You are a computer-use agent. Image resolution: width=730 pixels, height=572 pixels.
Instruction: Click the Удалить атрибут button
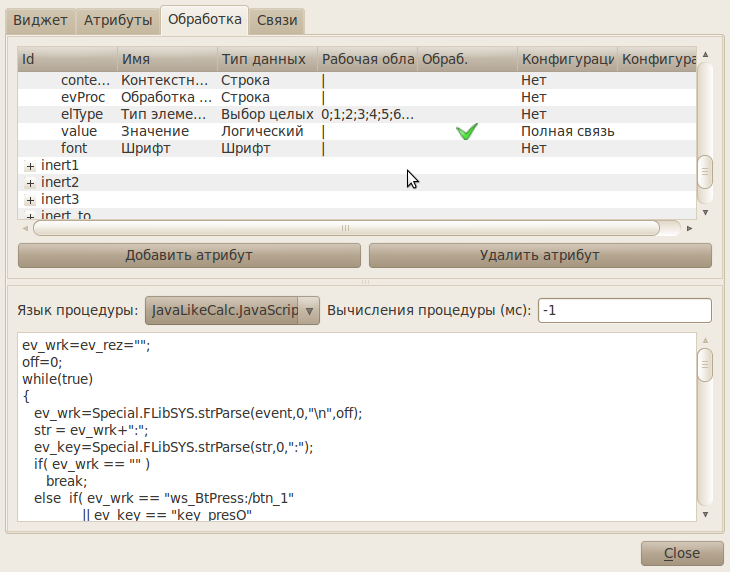(x=540, y=255)
